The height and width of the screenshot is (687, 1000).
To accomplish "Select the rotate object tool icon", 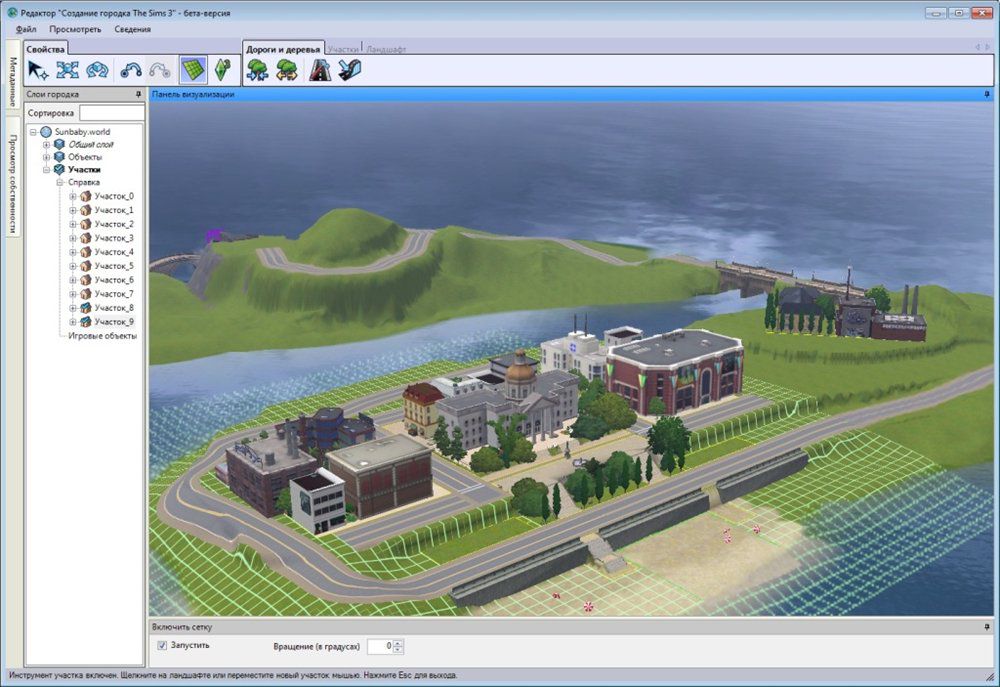I will click(x=97, y=70).
